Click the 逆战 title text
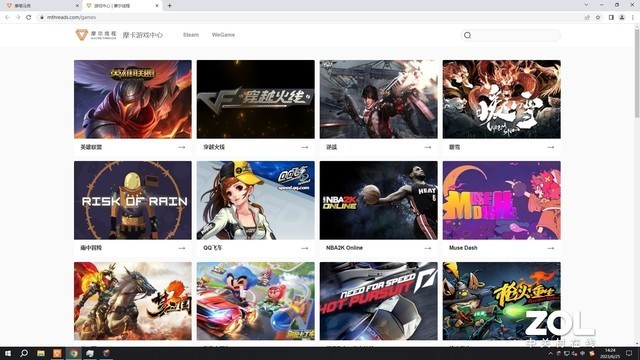Image resolution: width=640 pixels, height=360 pixels. tap(331, 147)
